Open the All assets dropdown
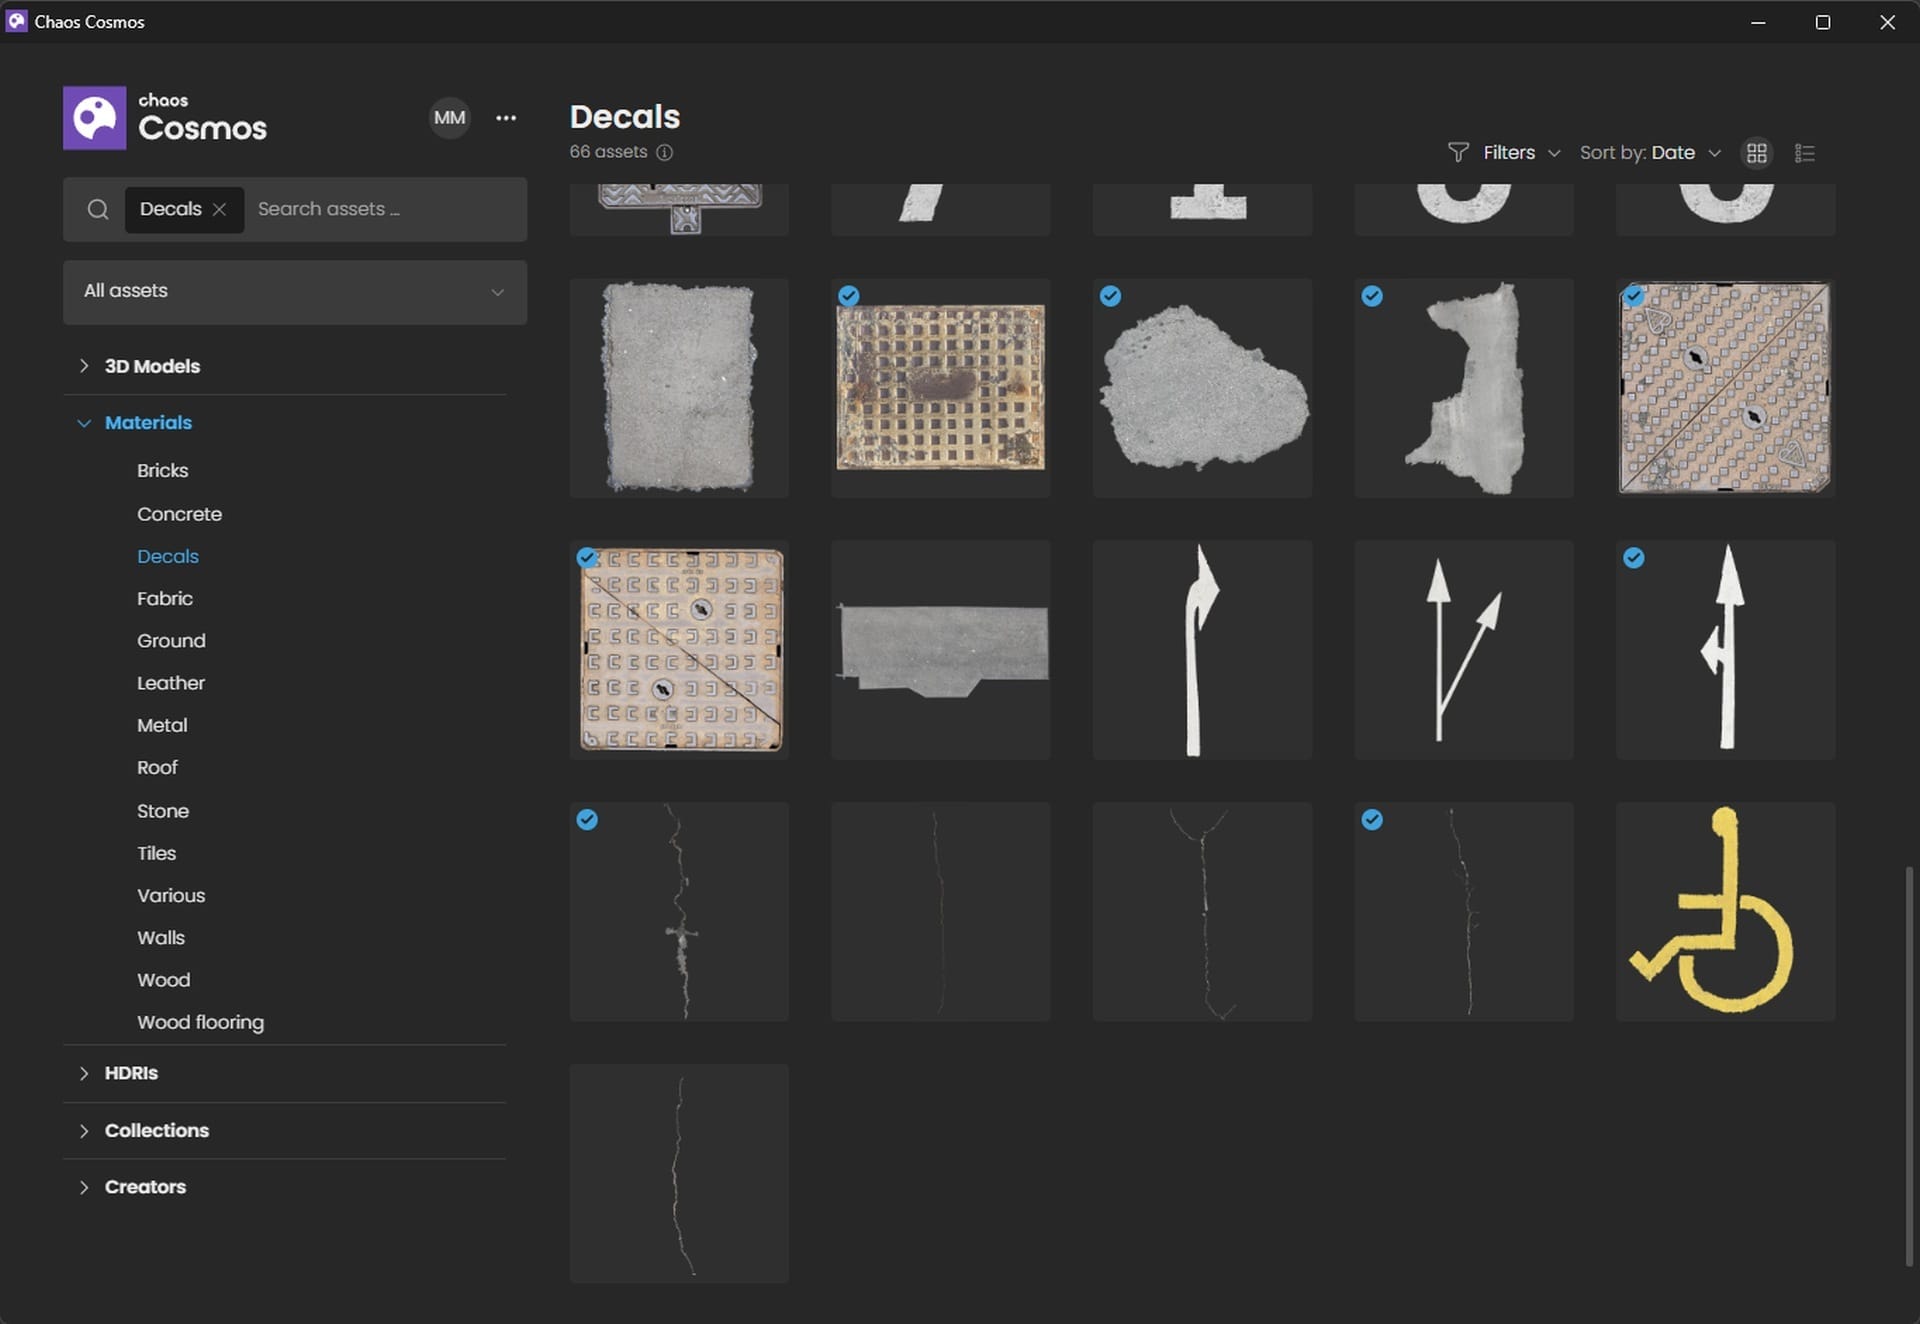 point(294,292)
